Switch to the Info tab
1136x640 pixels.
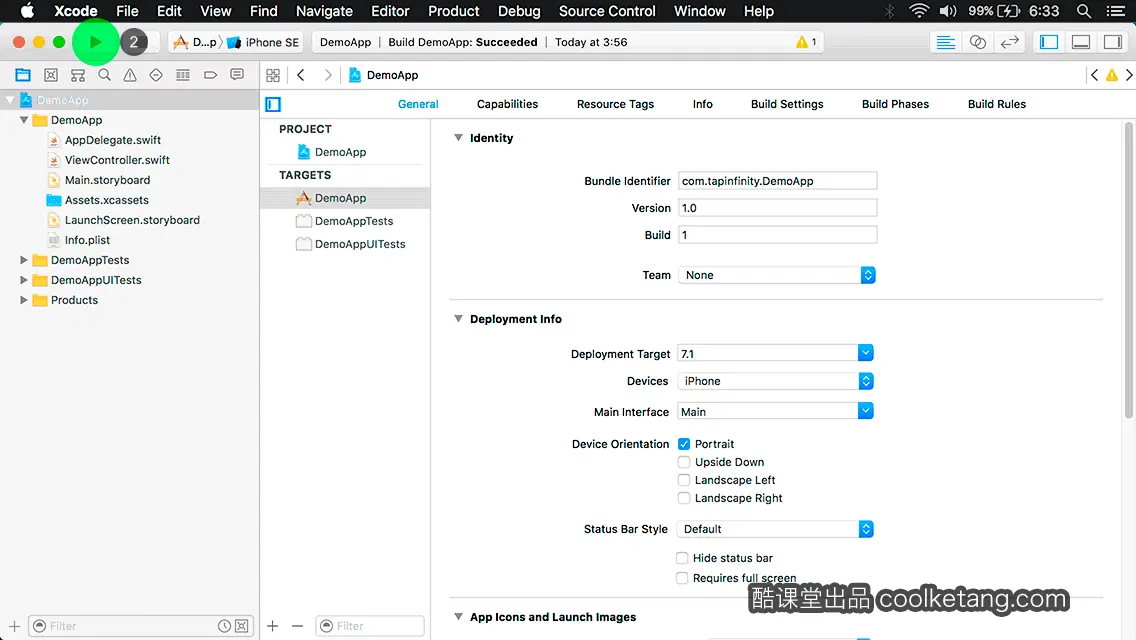pos(702,104)
